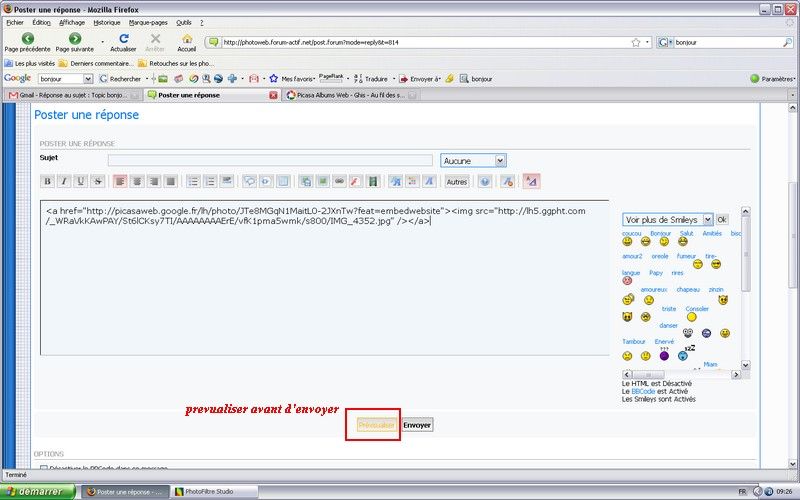Viewport: 800px width, 500px height.
Task: Open the Paramètres dropdown in Google toolbar
Action: tap(772, 79)
